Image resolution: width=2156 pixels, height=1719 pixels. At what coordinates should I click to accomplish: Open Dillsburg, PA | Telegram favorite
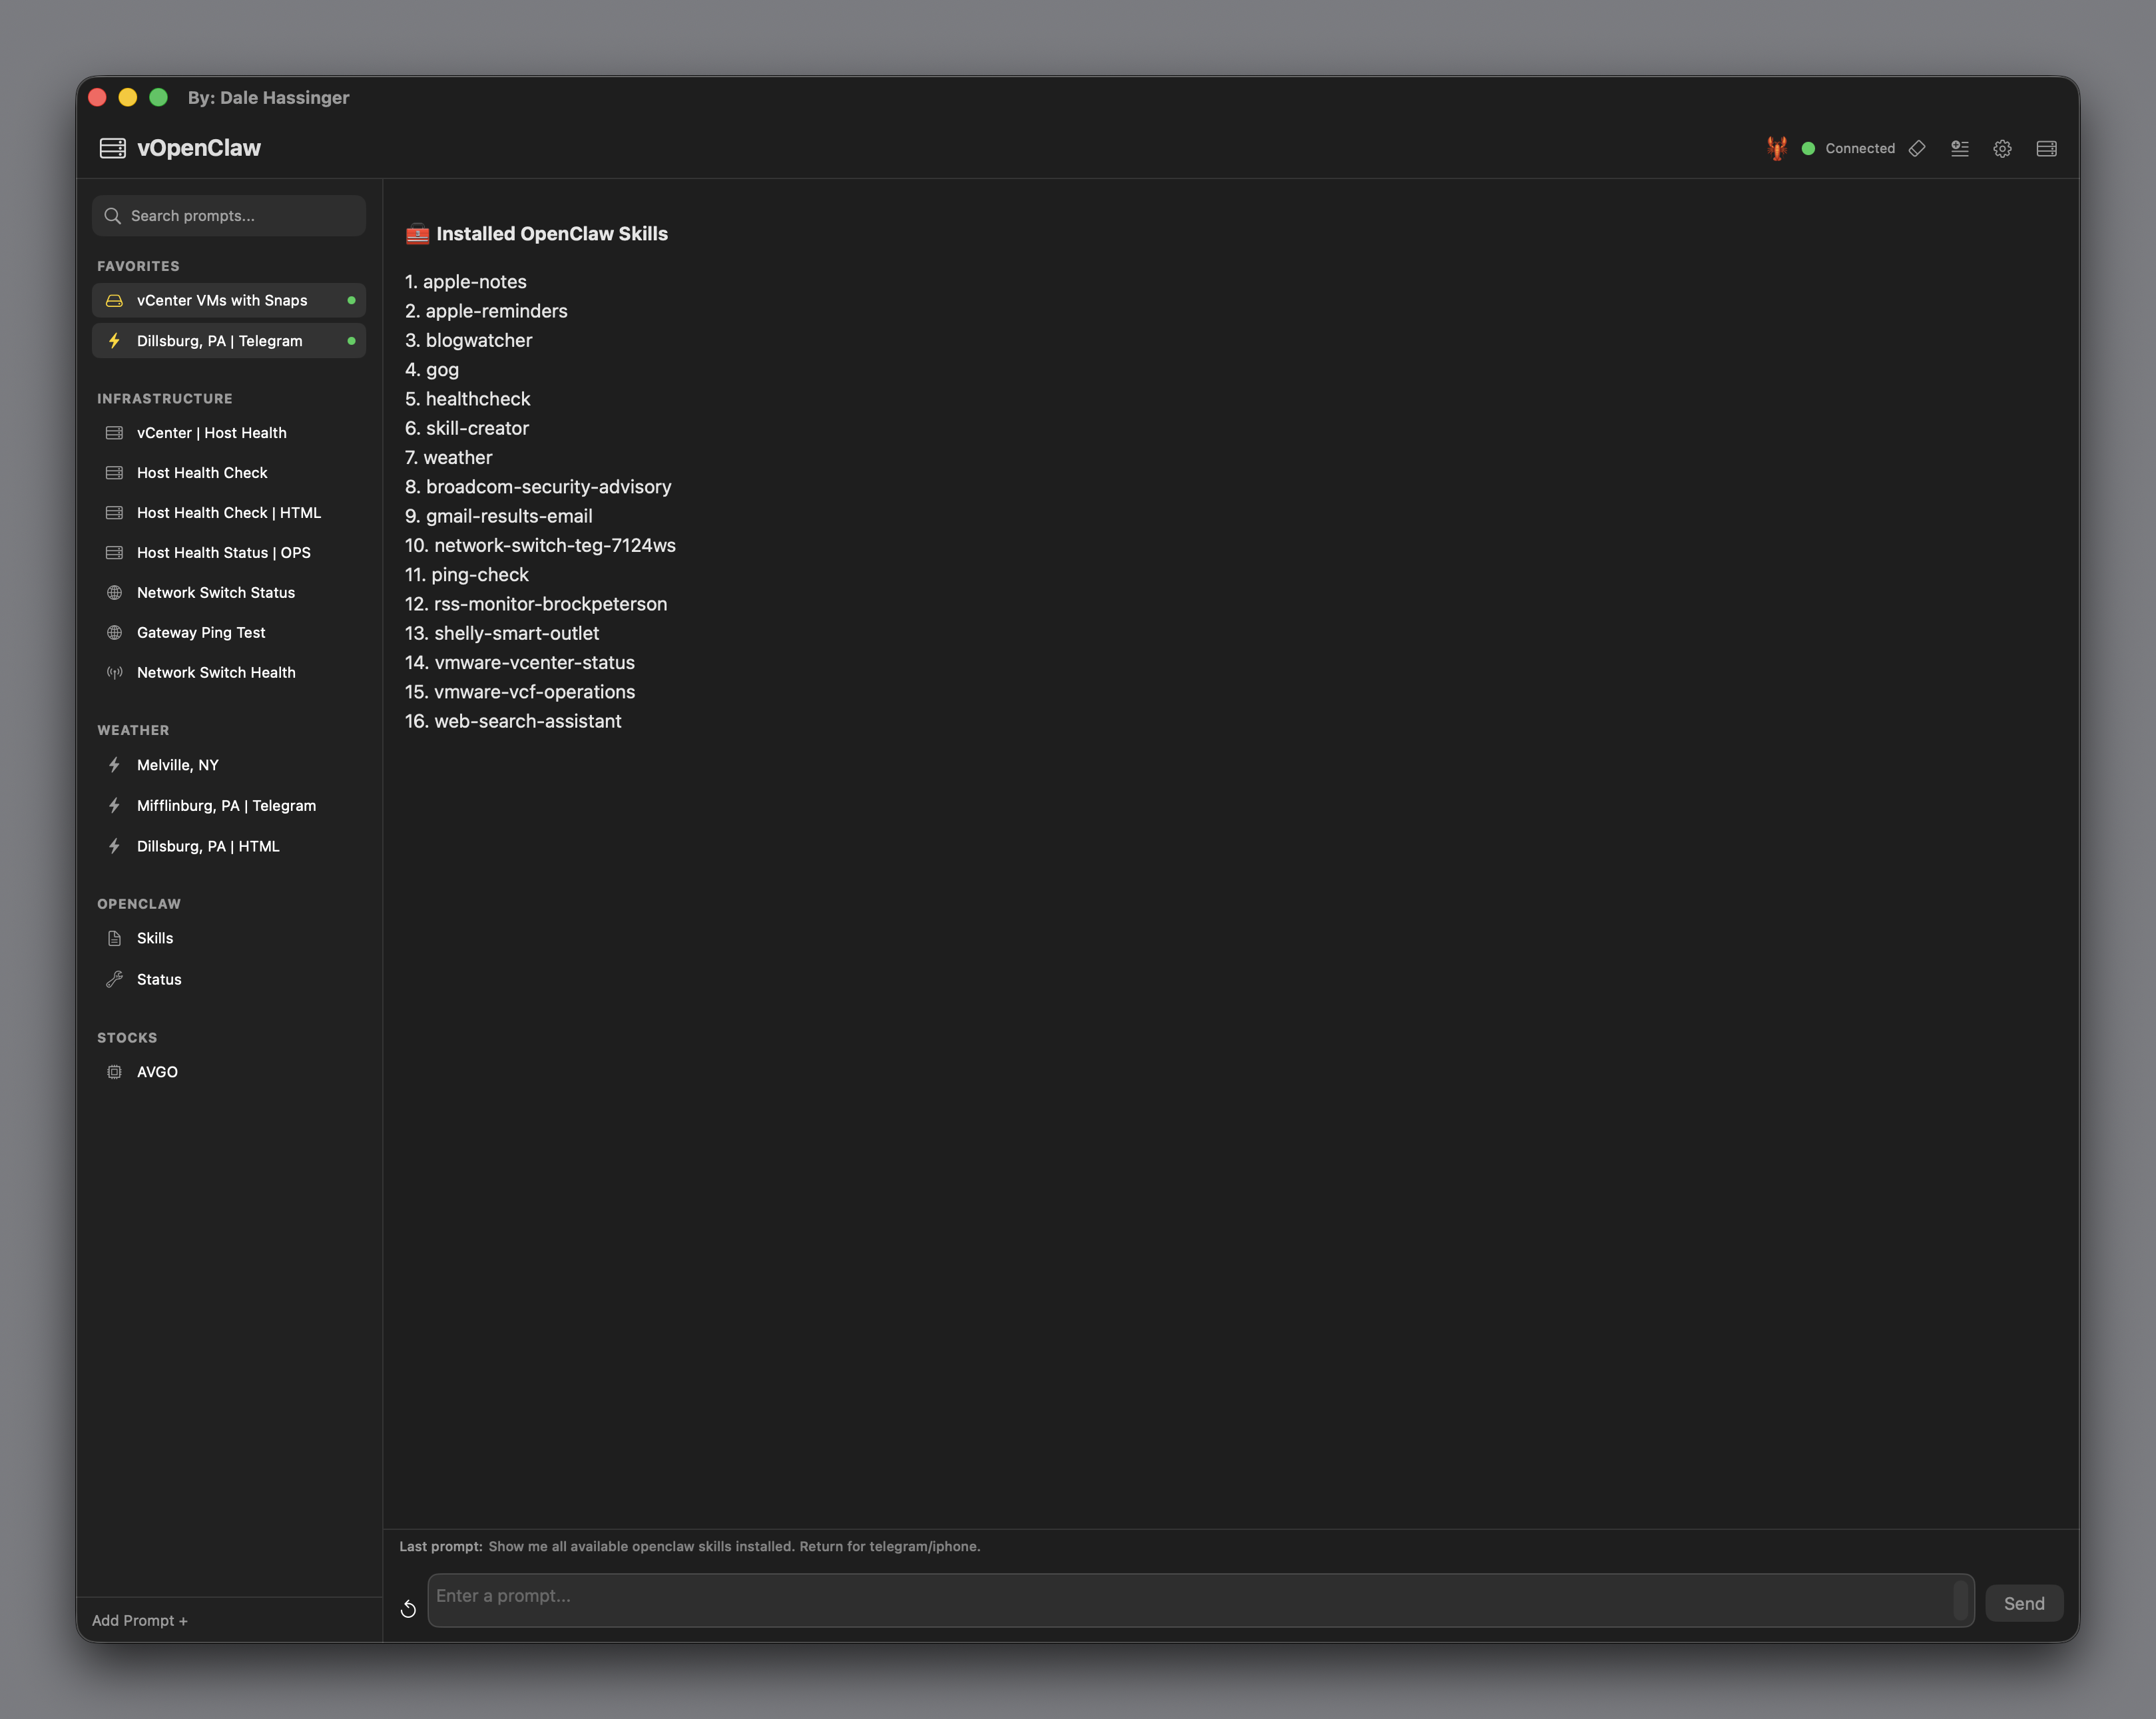point(220,341)
